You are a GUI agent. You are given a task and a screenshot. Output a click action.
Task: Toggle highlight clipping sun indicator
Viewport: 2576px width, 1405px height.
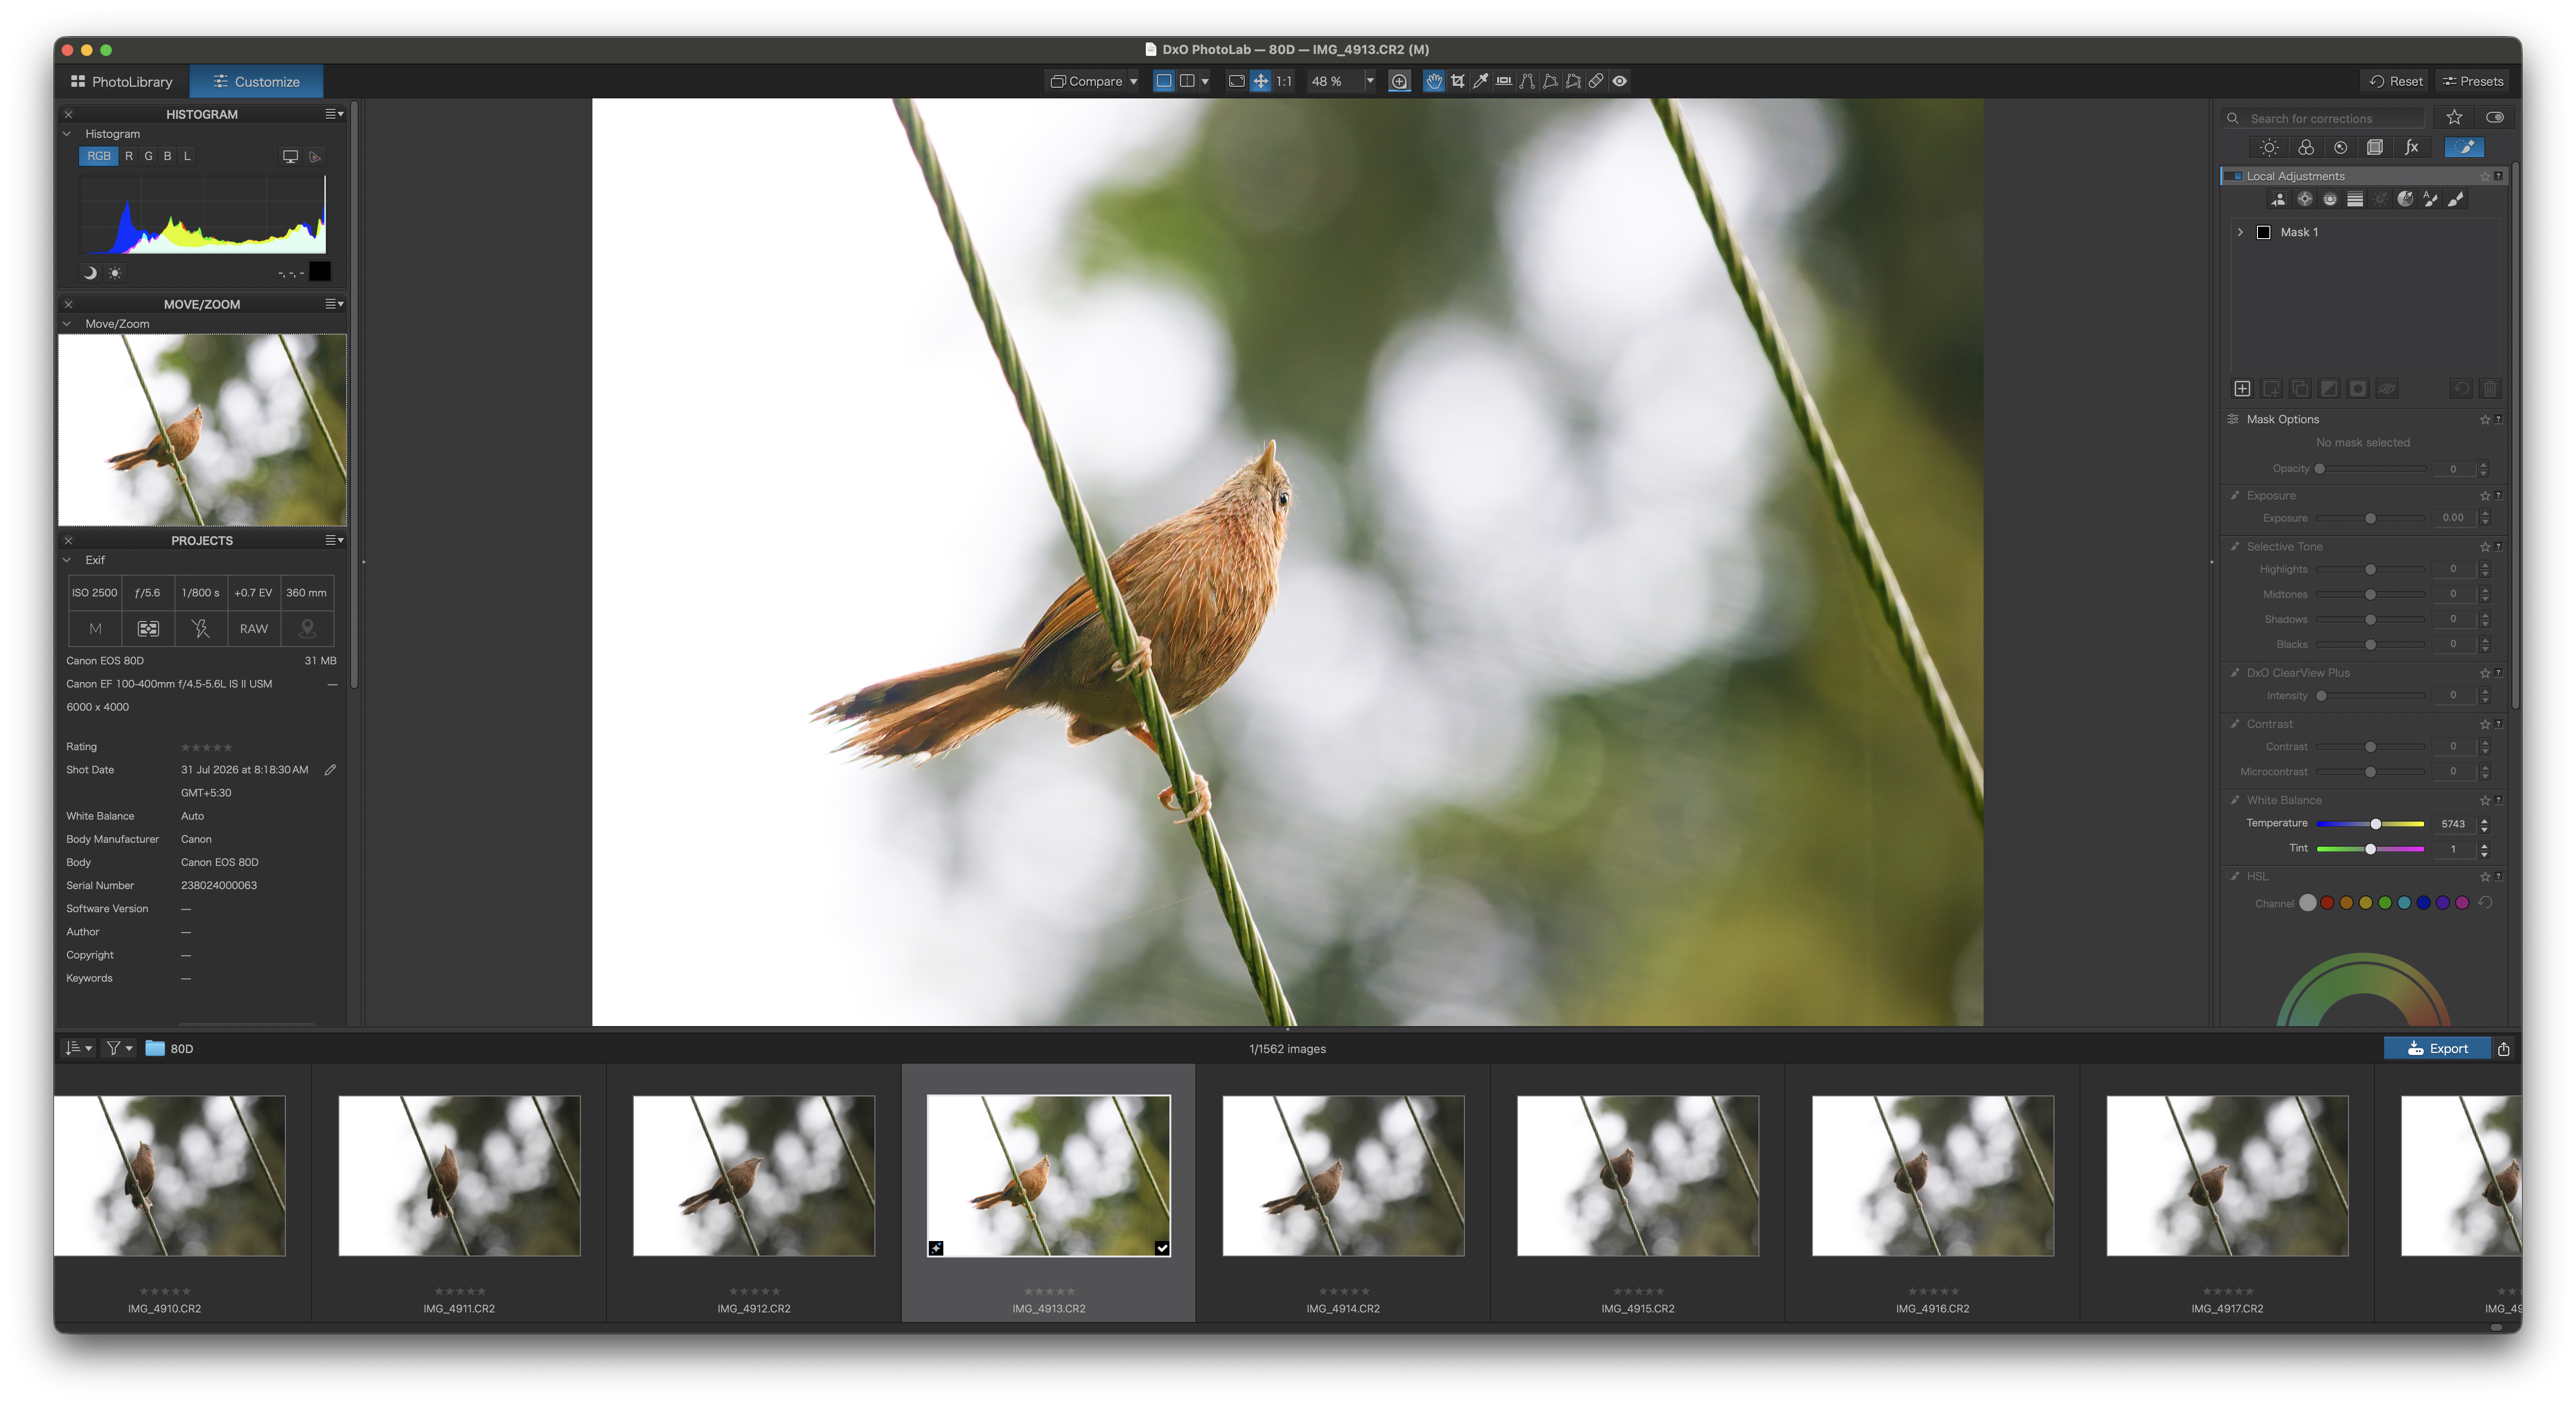[x=115, y=272]
